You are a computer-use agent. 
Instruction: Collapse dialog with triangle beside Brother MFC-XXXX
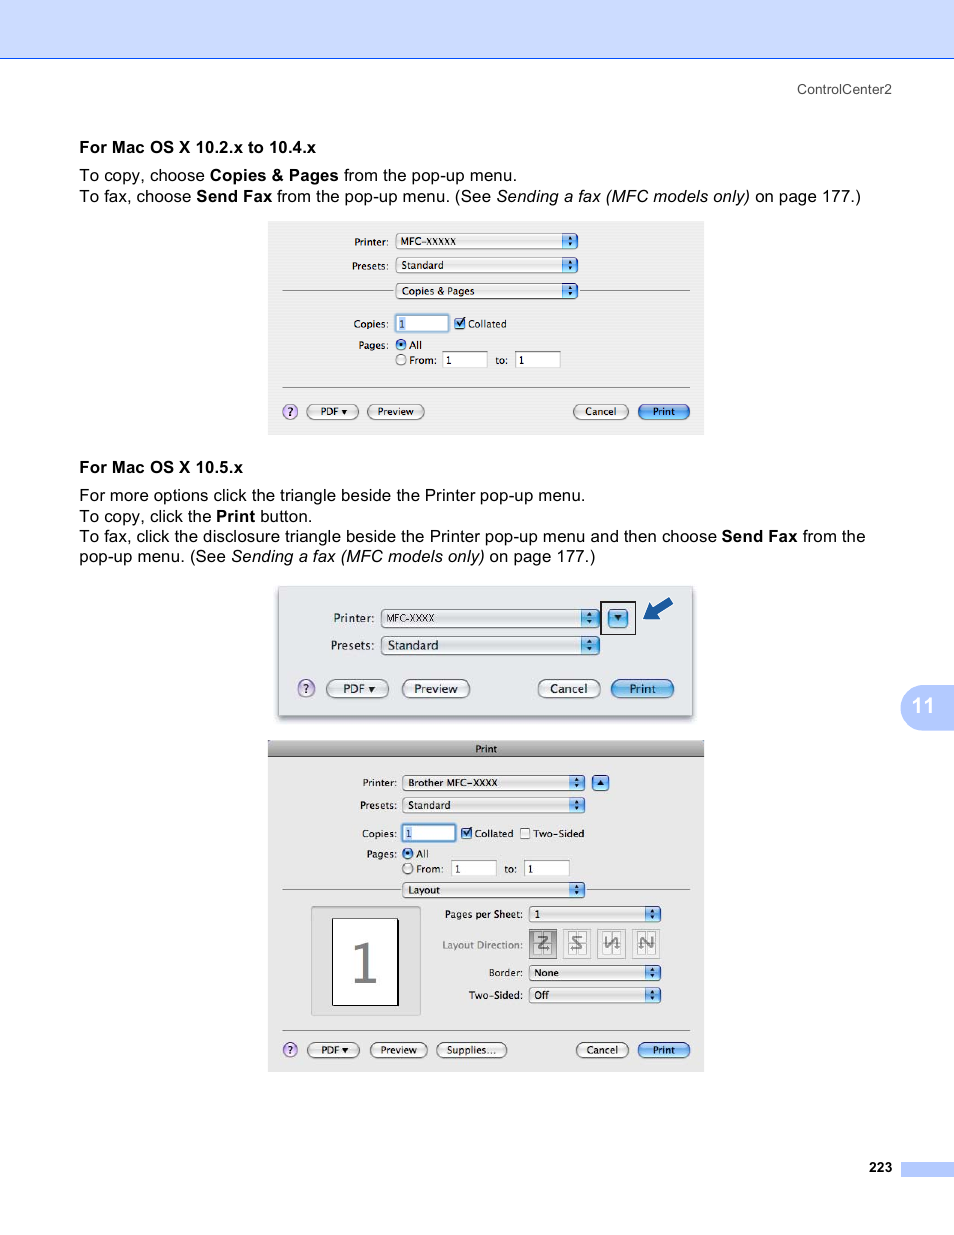(x=600, y=783)
